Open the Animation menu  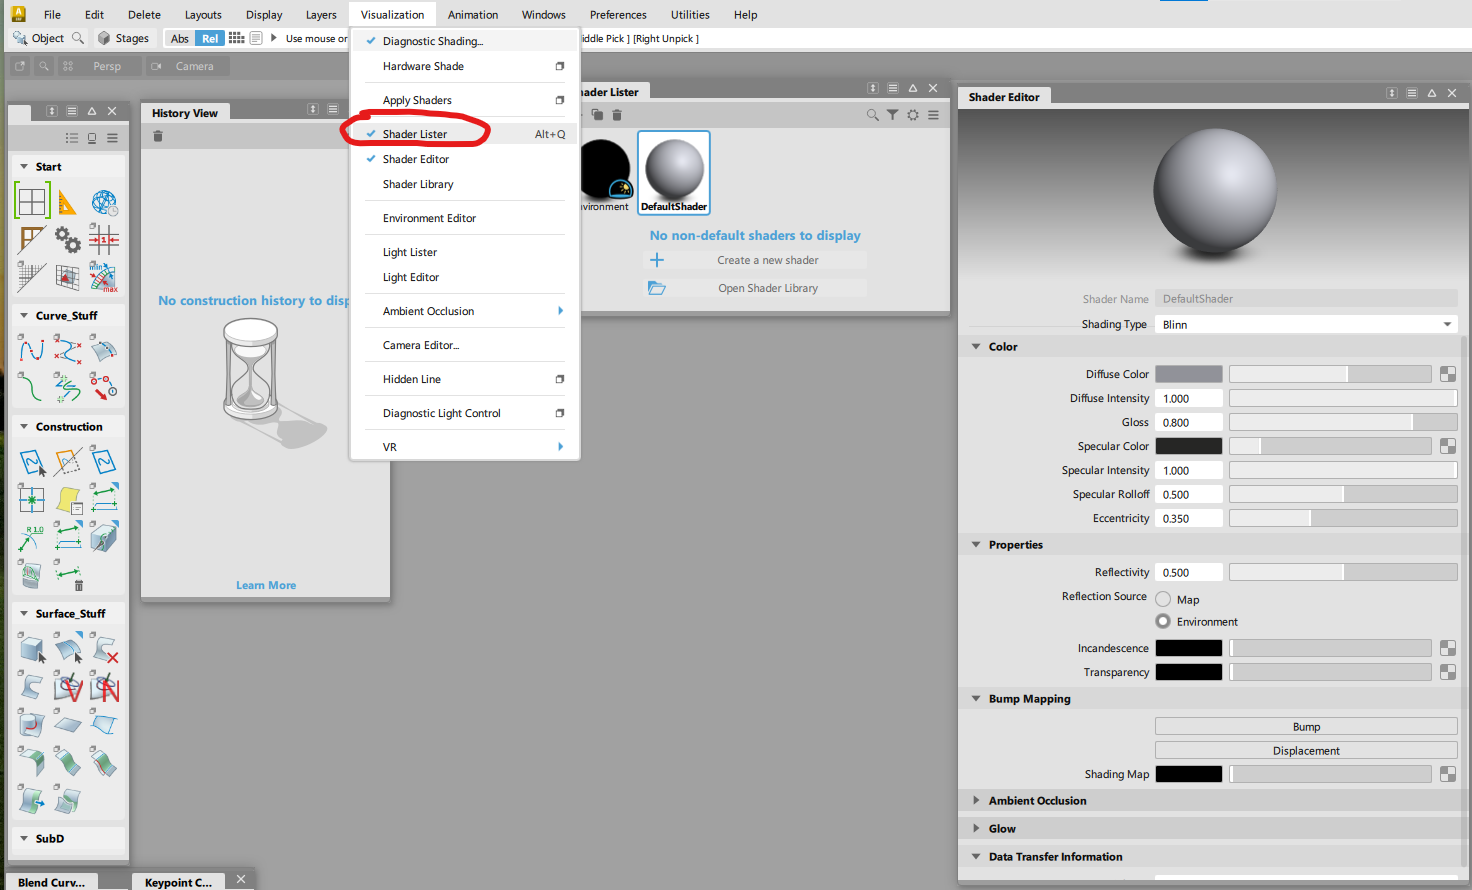472,14
